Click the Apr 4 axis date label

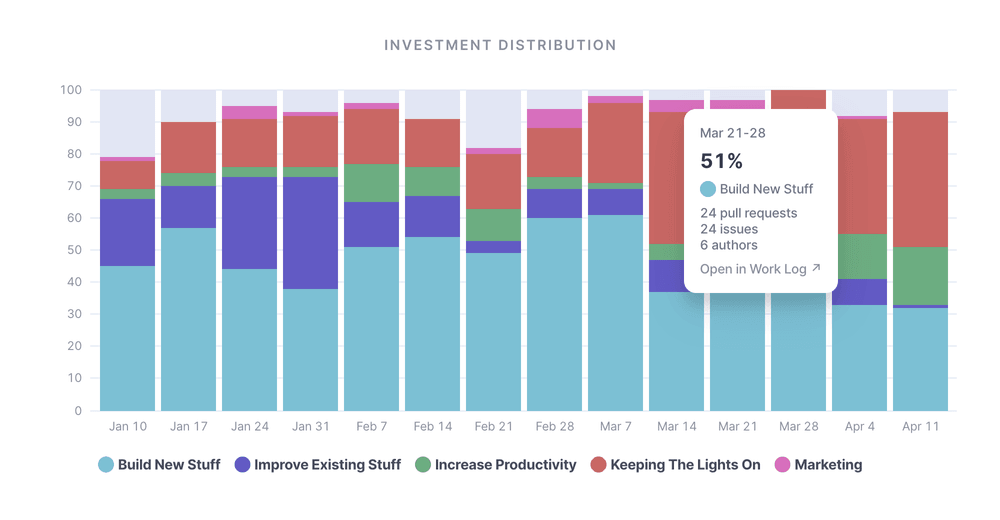859,426
